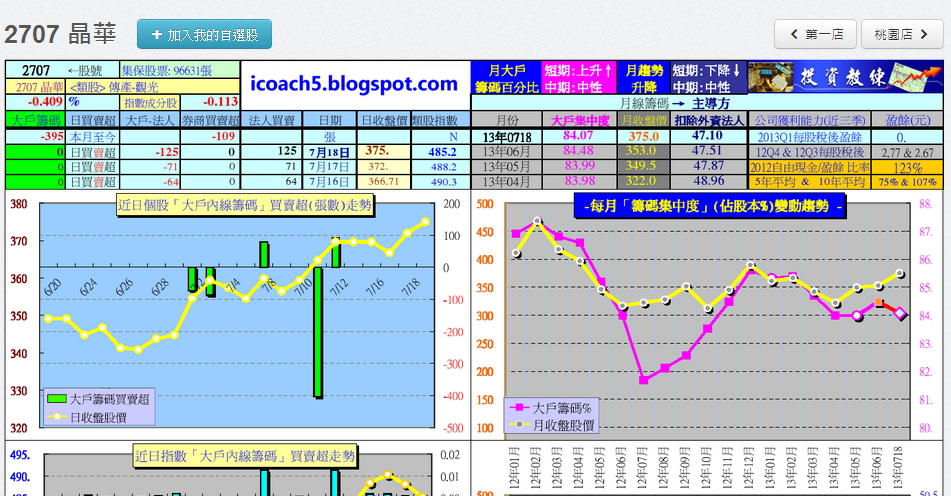
Task: Click the 123% ratio value
Action: tap(907, 167)
